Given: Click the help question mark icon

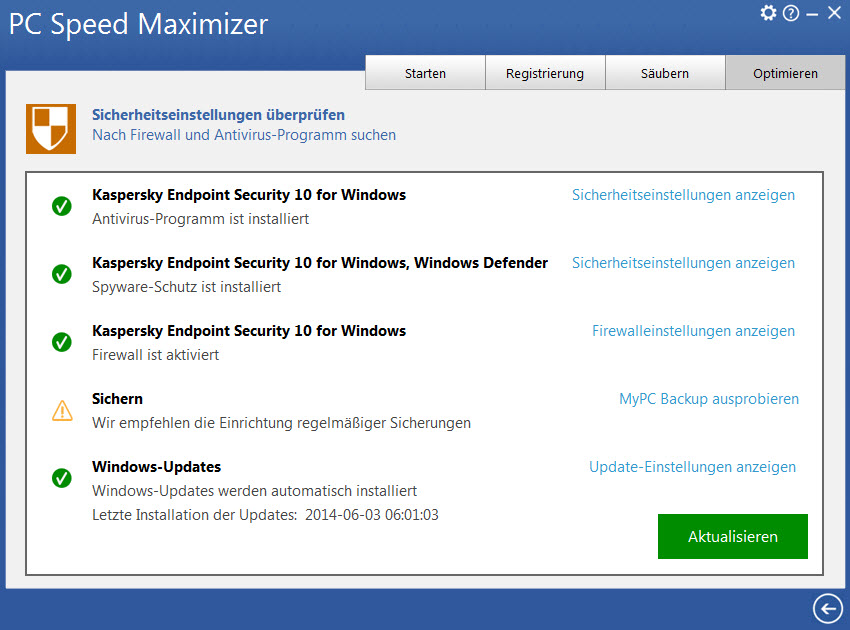Looking at the screenshot, I should pyautogui.click(x=791, y=13).
